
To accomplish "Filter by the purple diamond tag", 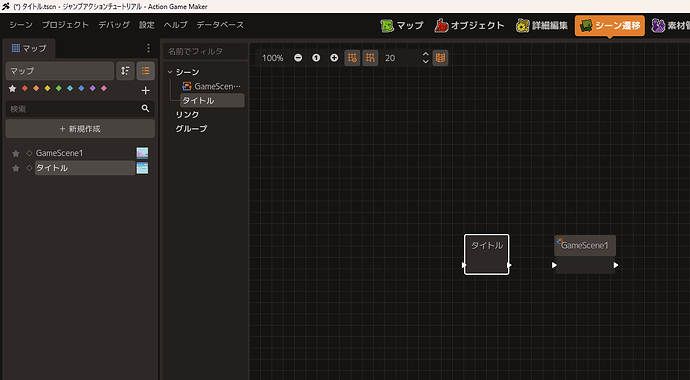I will pyautogui.click(x=92, y=88).
